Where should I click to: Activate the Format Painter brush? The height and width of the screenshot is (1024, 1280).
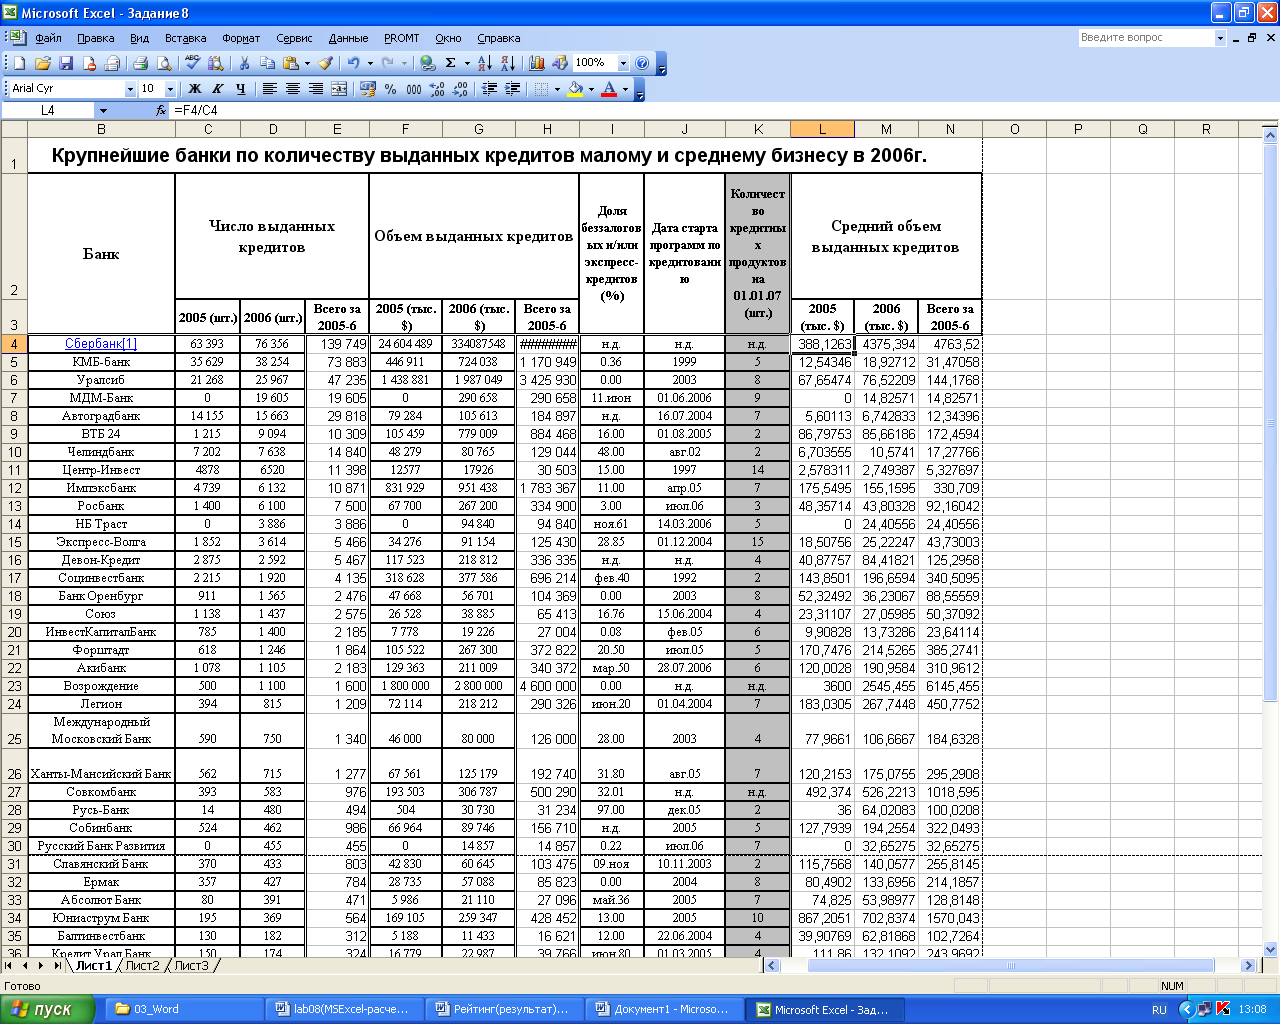click(x=326, y=63)
